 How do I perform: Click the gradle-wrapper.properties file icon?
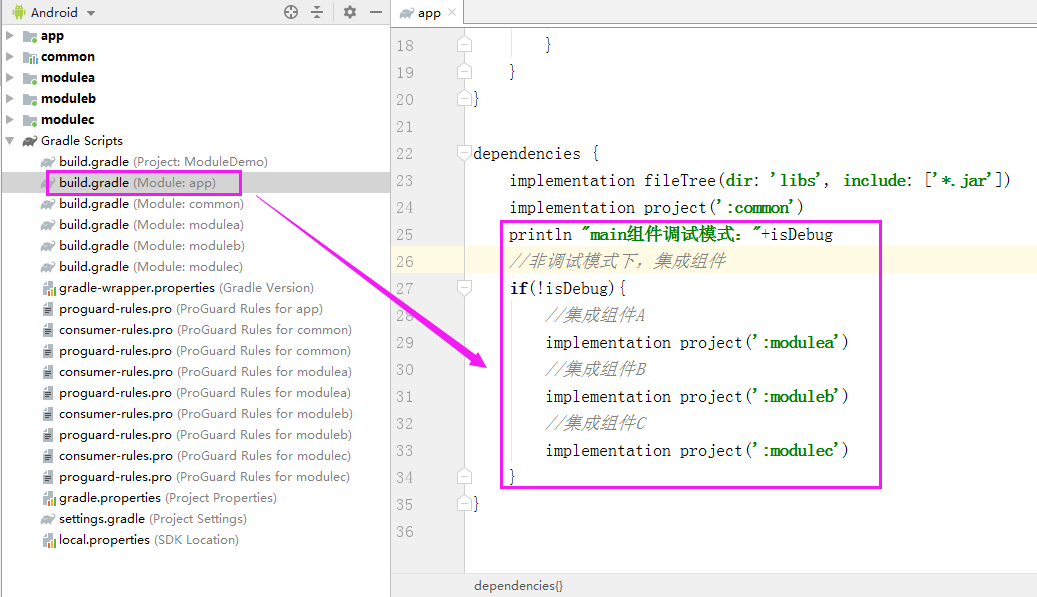[x=49, y=288]
